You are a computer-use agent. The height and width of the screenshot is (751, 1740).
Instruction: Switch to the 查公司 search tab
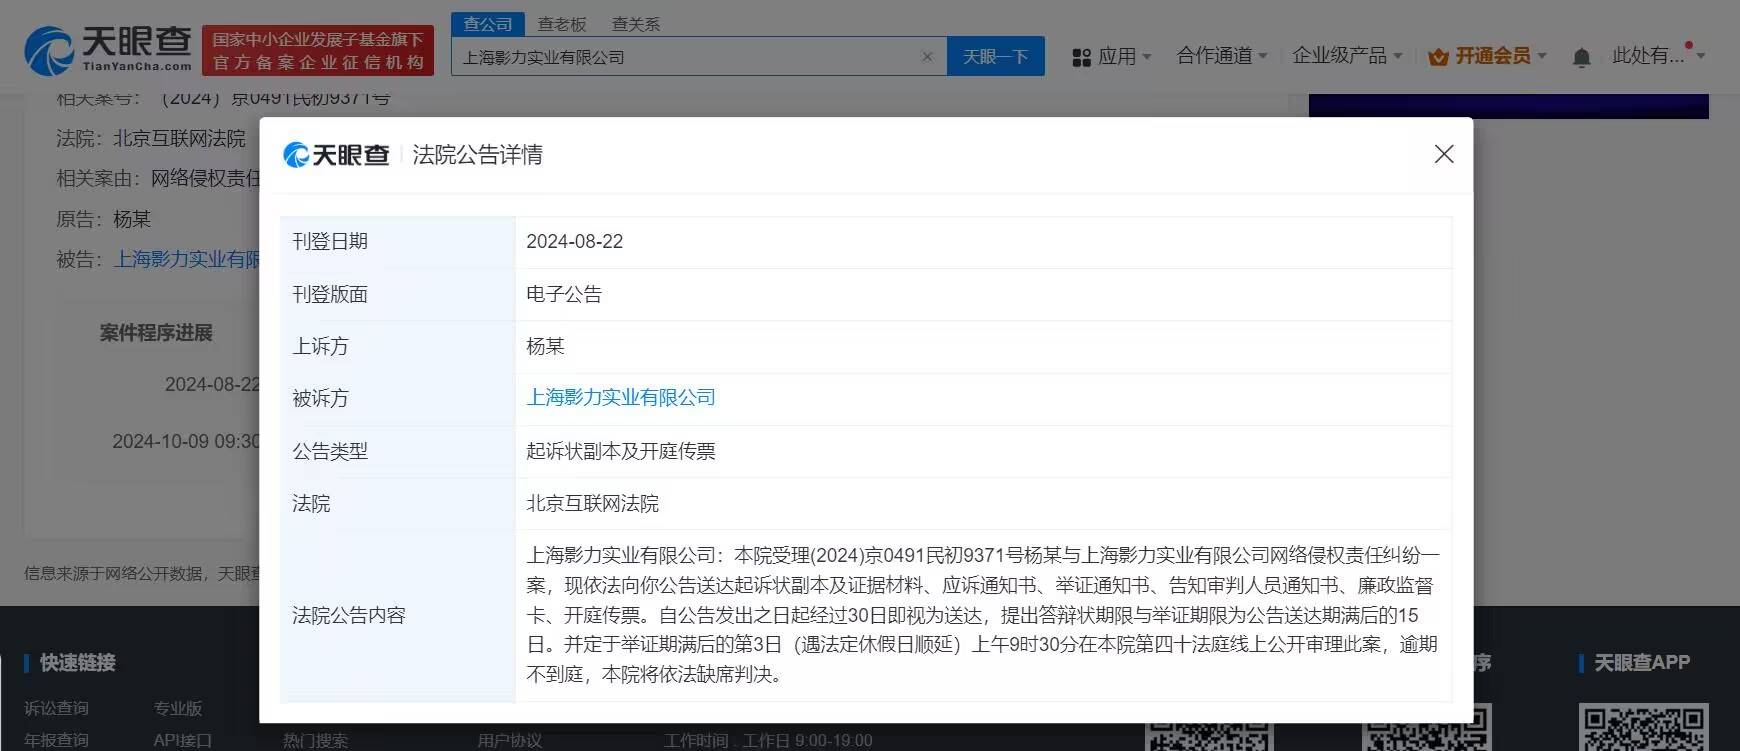[x=488, y=24]
